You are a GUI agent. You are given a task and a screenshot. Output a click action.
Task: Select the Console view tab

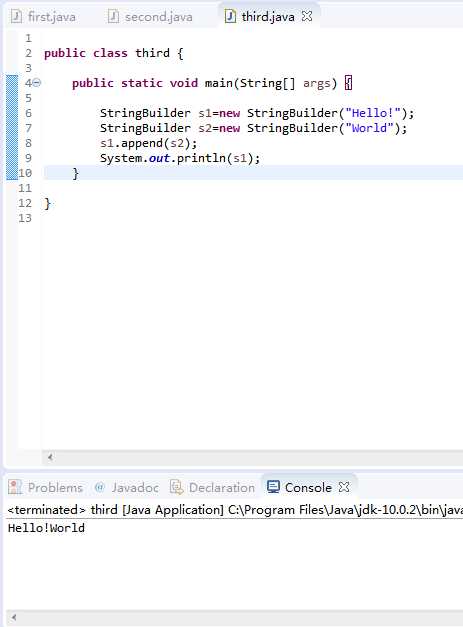[x=308, y=487]
